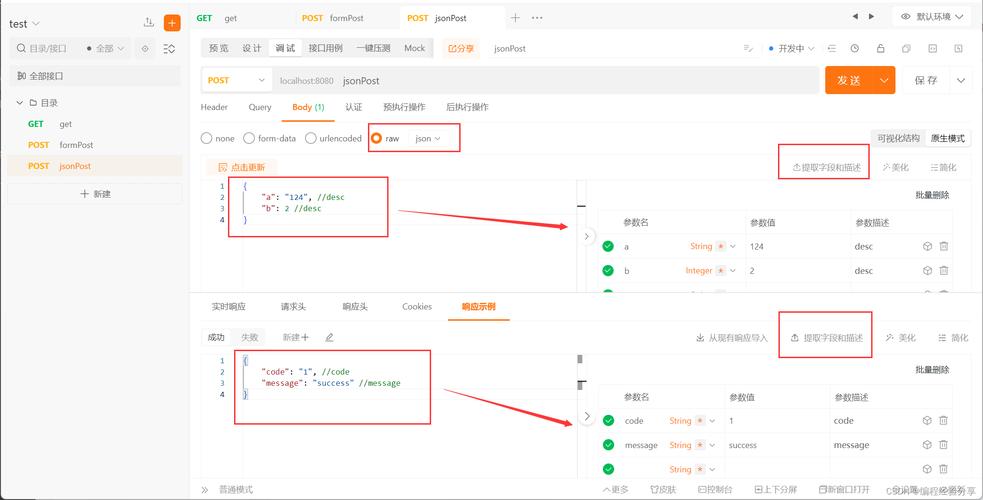The height and width of the screenshot is (500, 983).
Task: Click the cube icon in code row
Action: (927, 420)
